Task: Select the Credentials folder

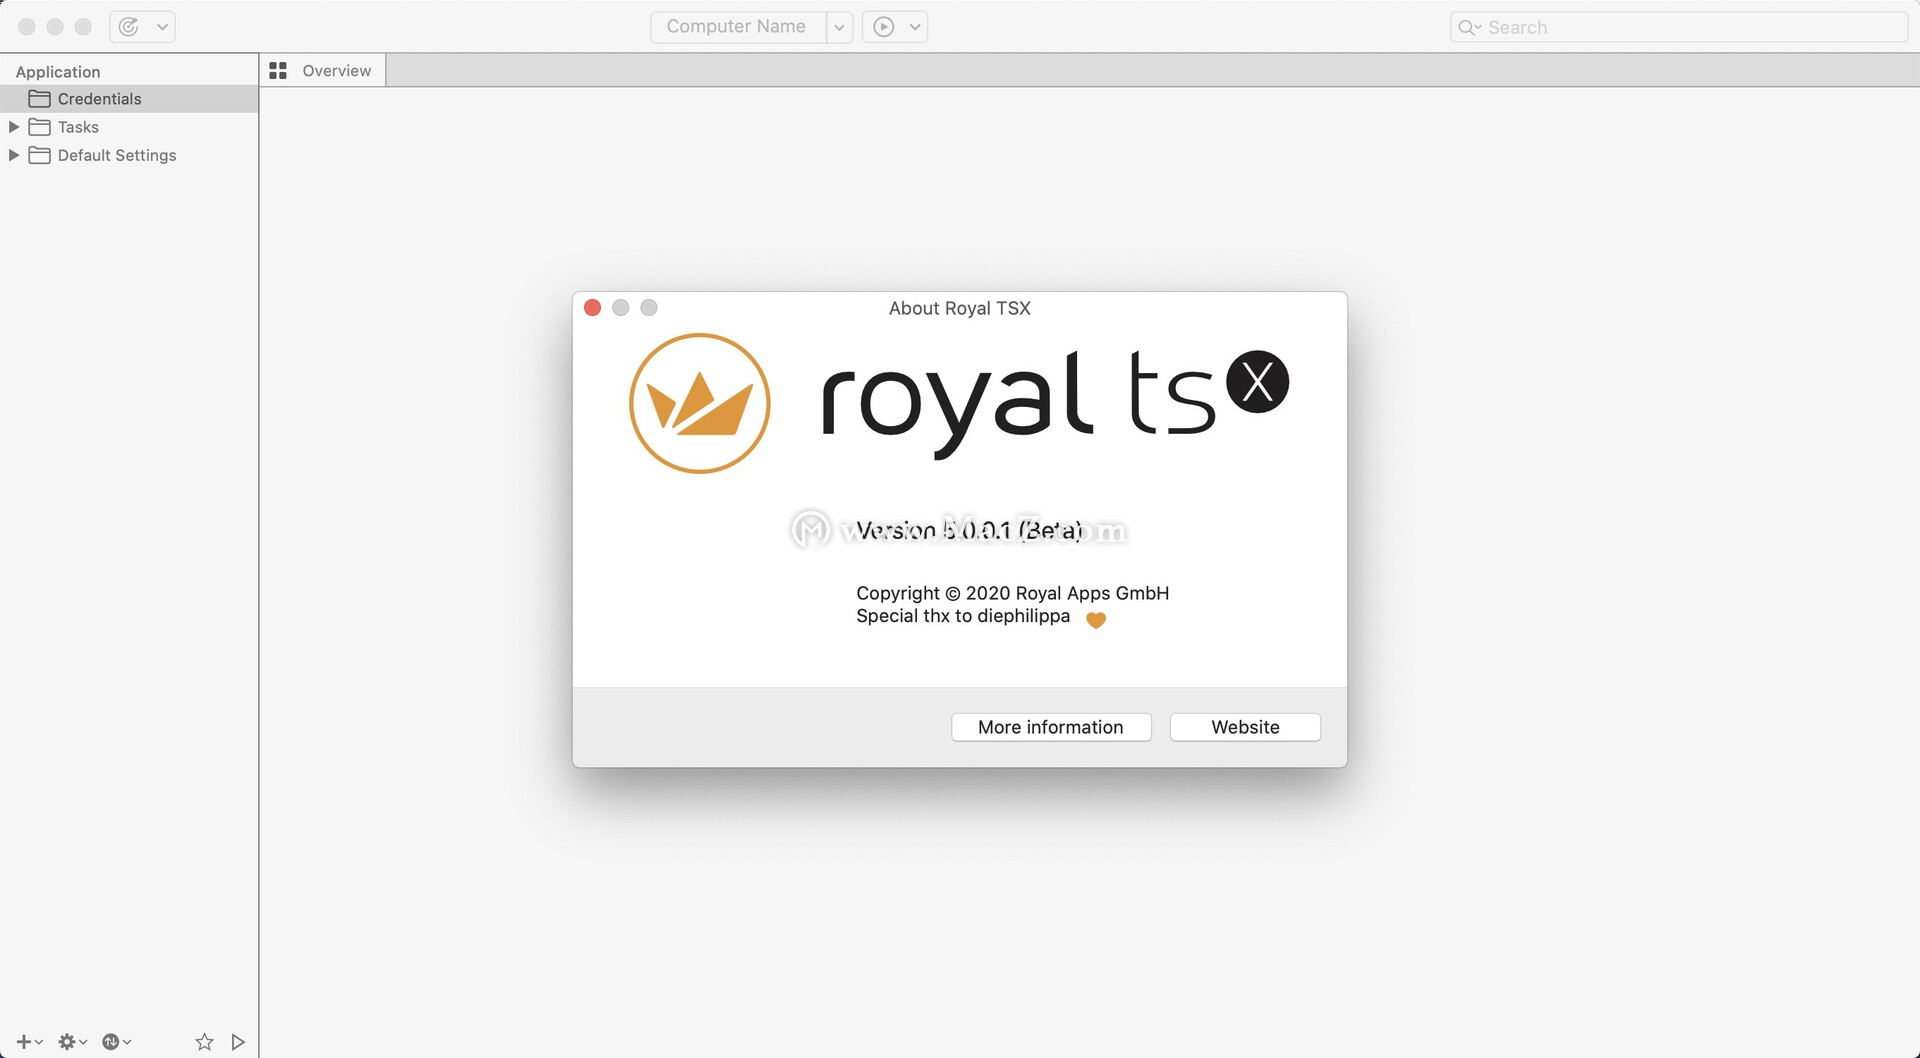Action: (x=129, y=99)
